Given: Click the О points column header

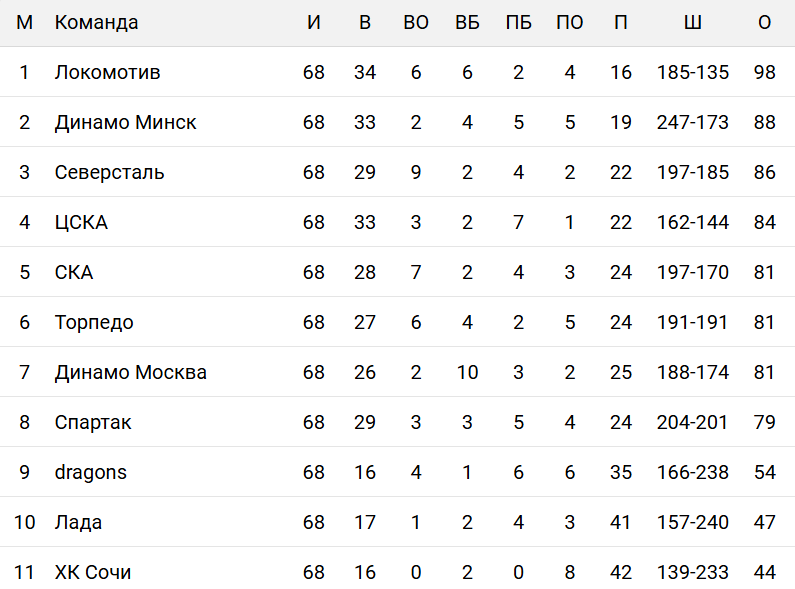Looking at the screenshot, I should click(765, 22).
